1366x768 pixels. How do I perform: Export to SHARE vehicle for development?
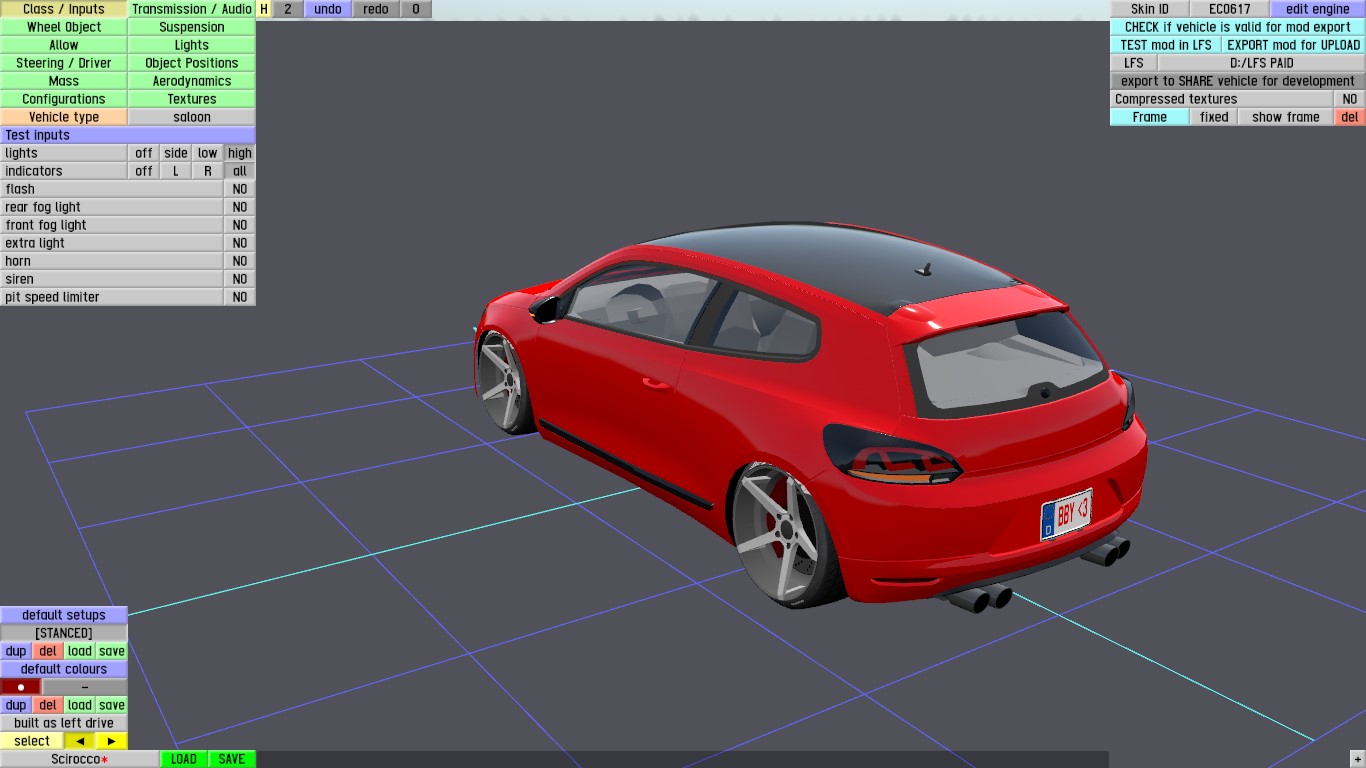[1238, 81]
